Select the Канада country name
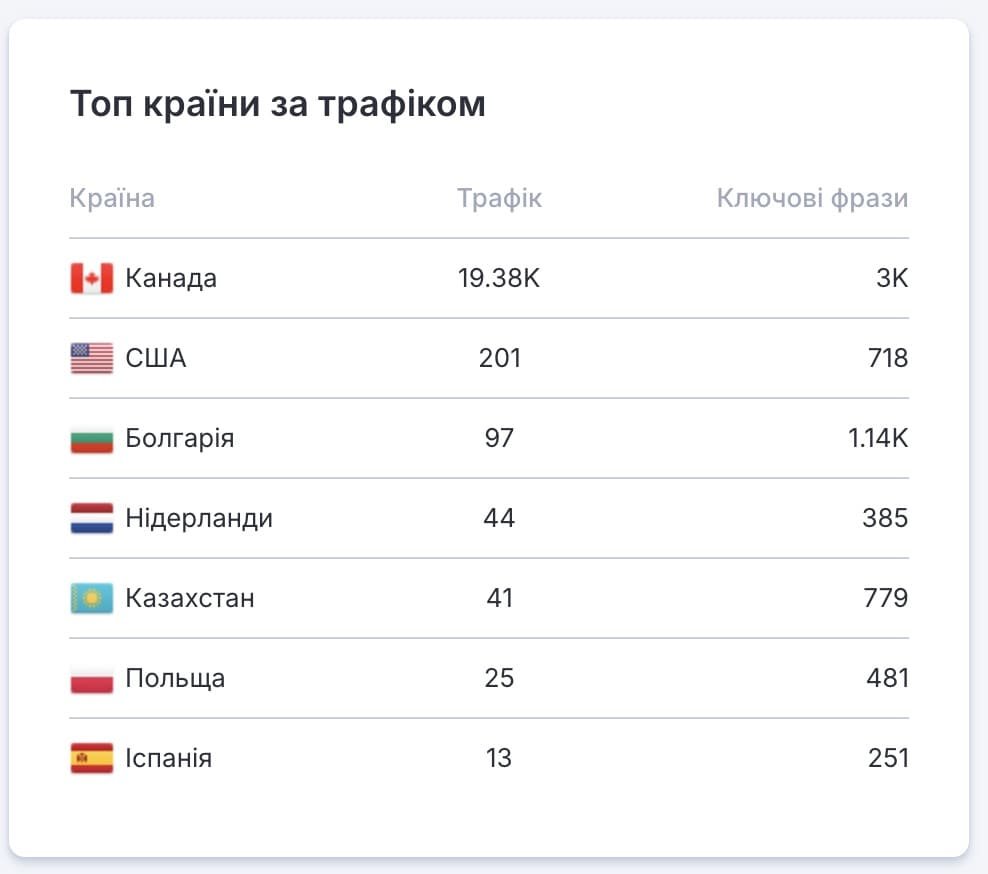The height and width of the screenshot is (874, 988). (171, 278)
